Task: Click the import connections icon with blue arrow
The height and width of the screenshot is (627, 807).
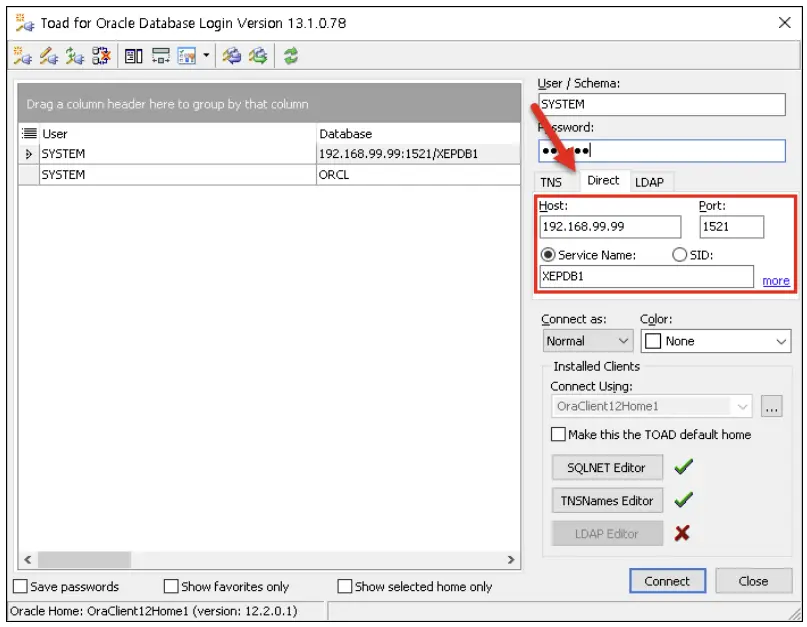Action: click(x=232, y=56)
